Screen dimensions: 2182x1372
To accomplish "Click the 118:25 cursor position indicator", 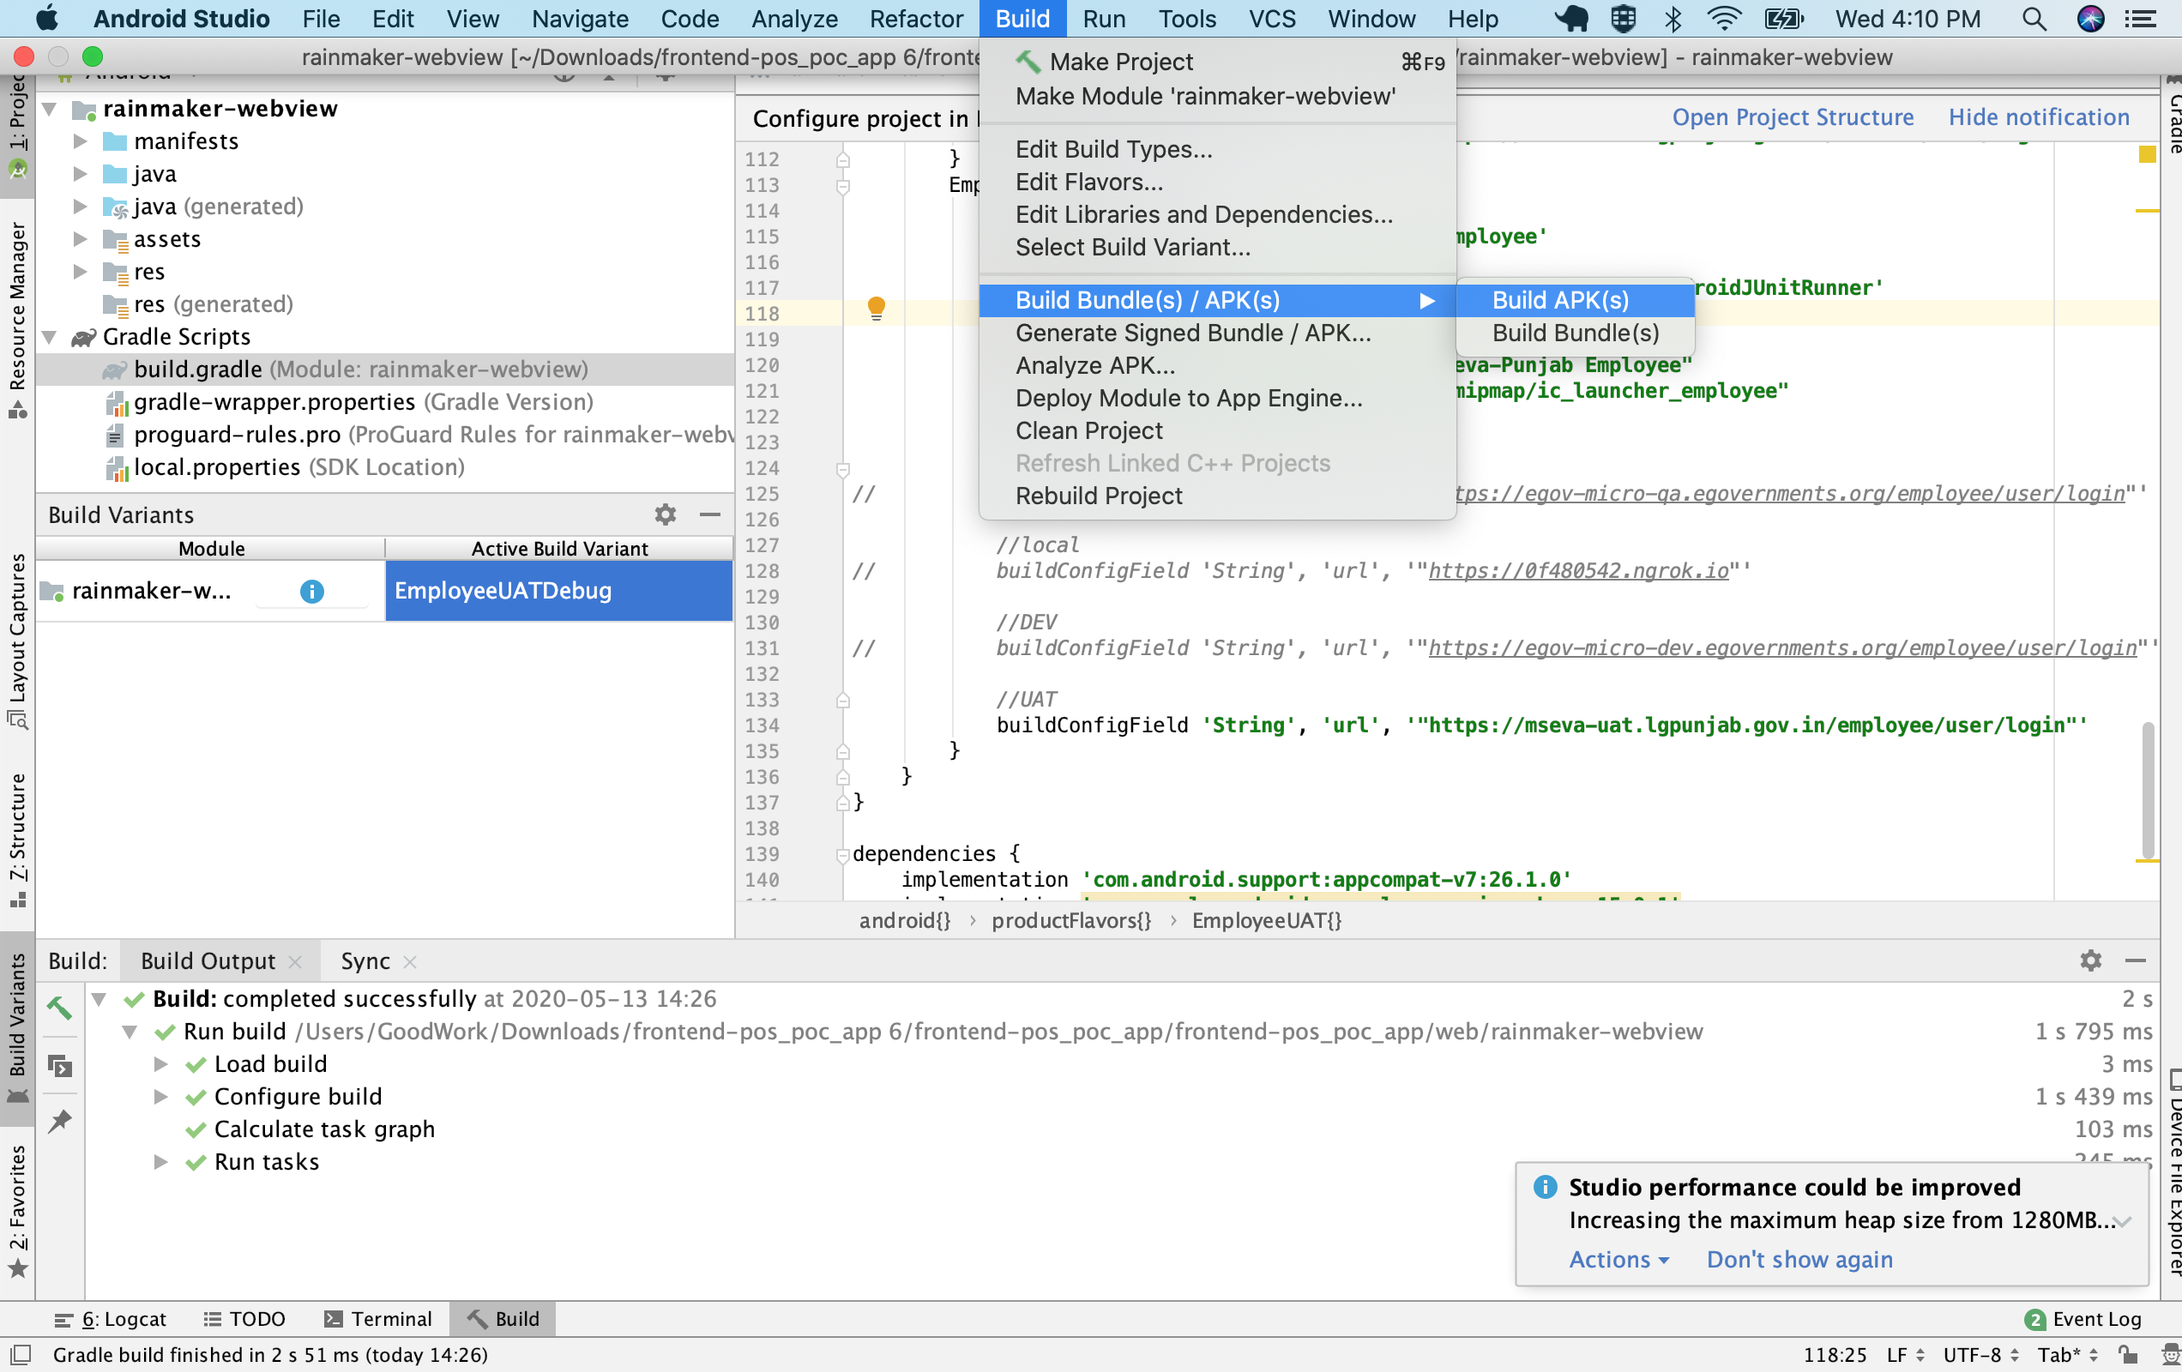I will pyautogui.click(x=1834, y=1355).
